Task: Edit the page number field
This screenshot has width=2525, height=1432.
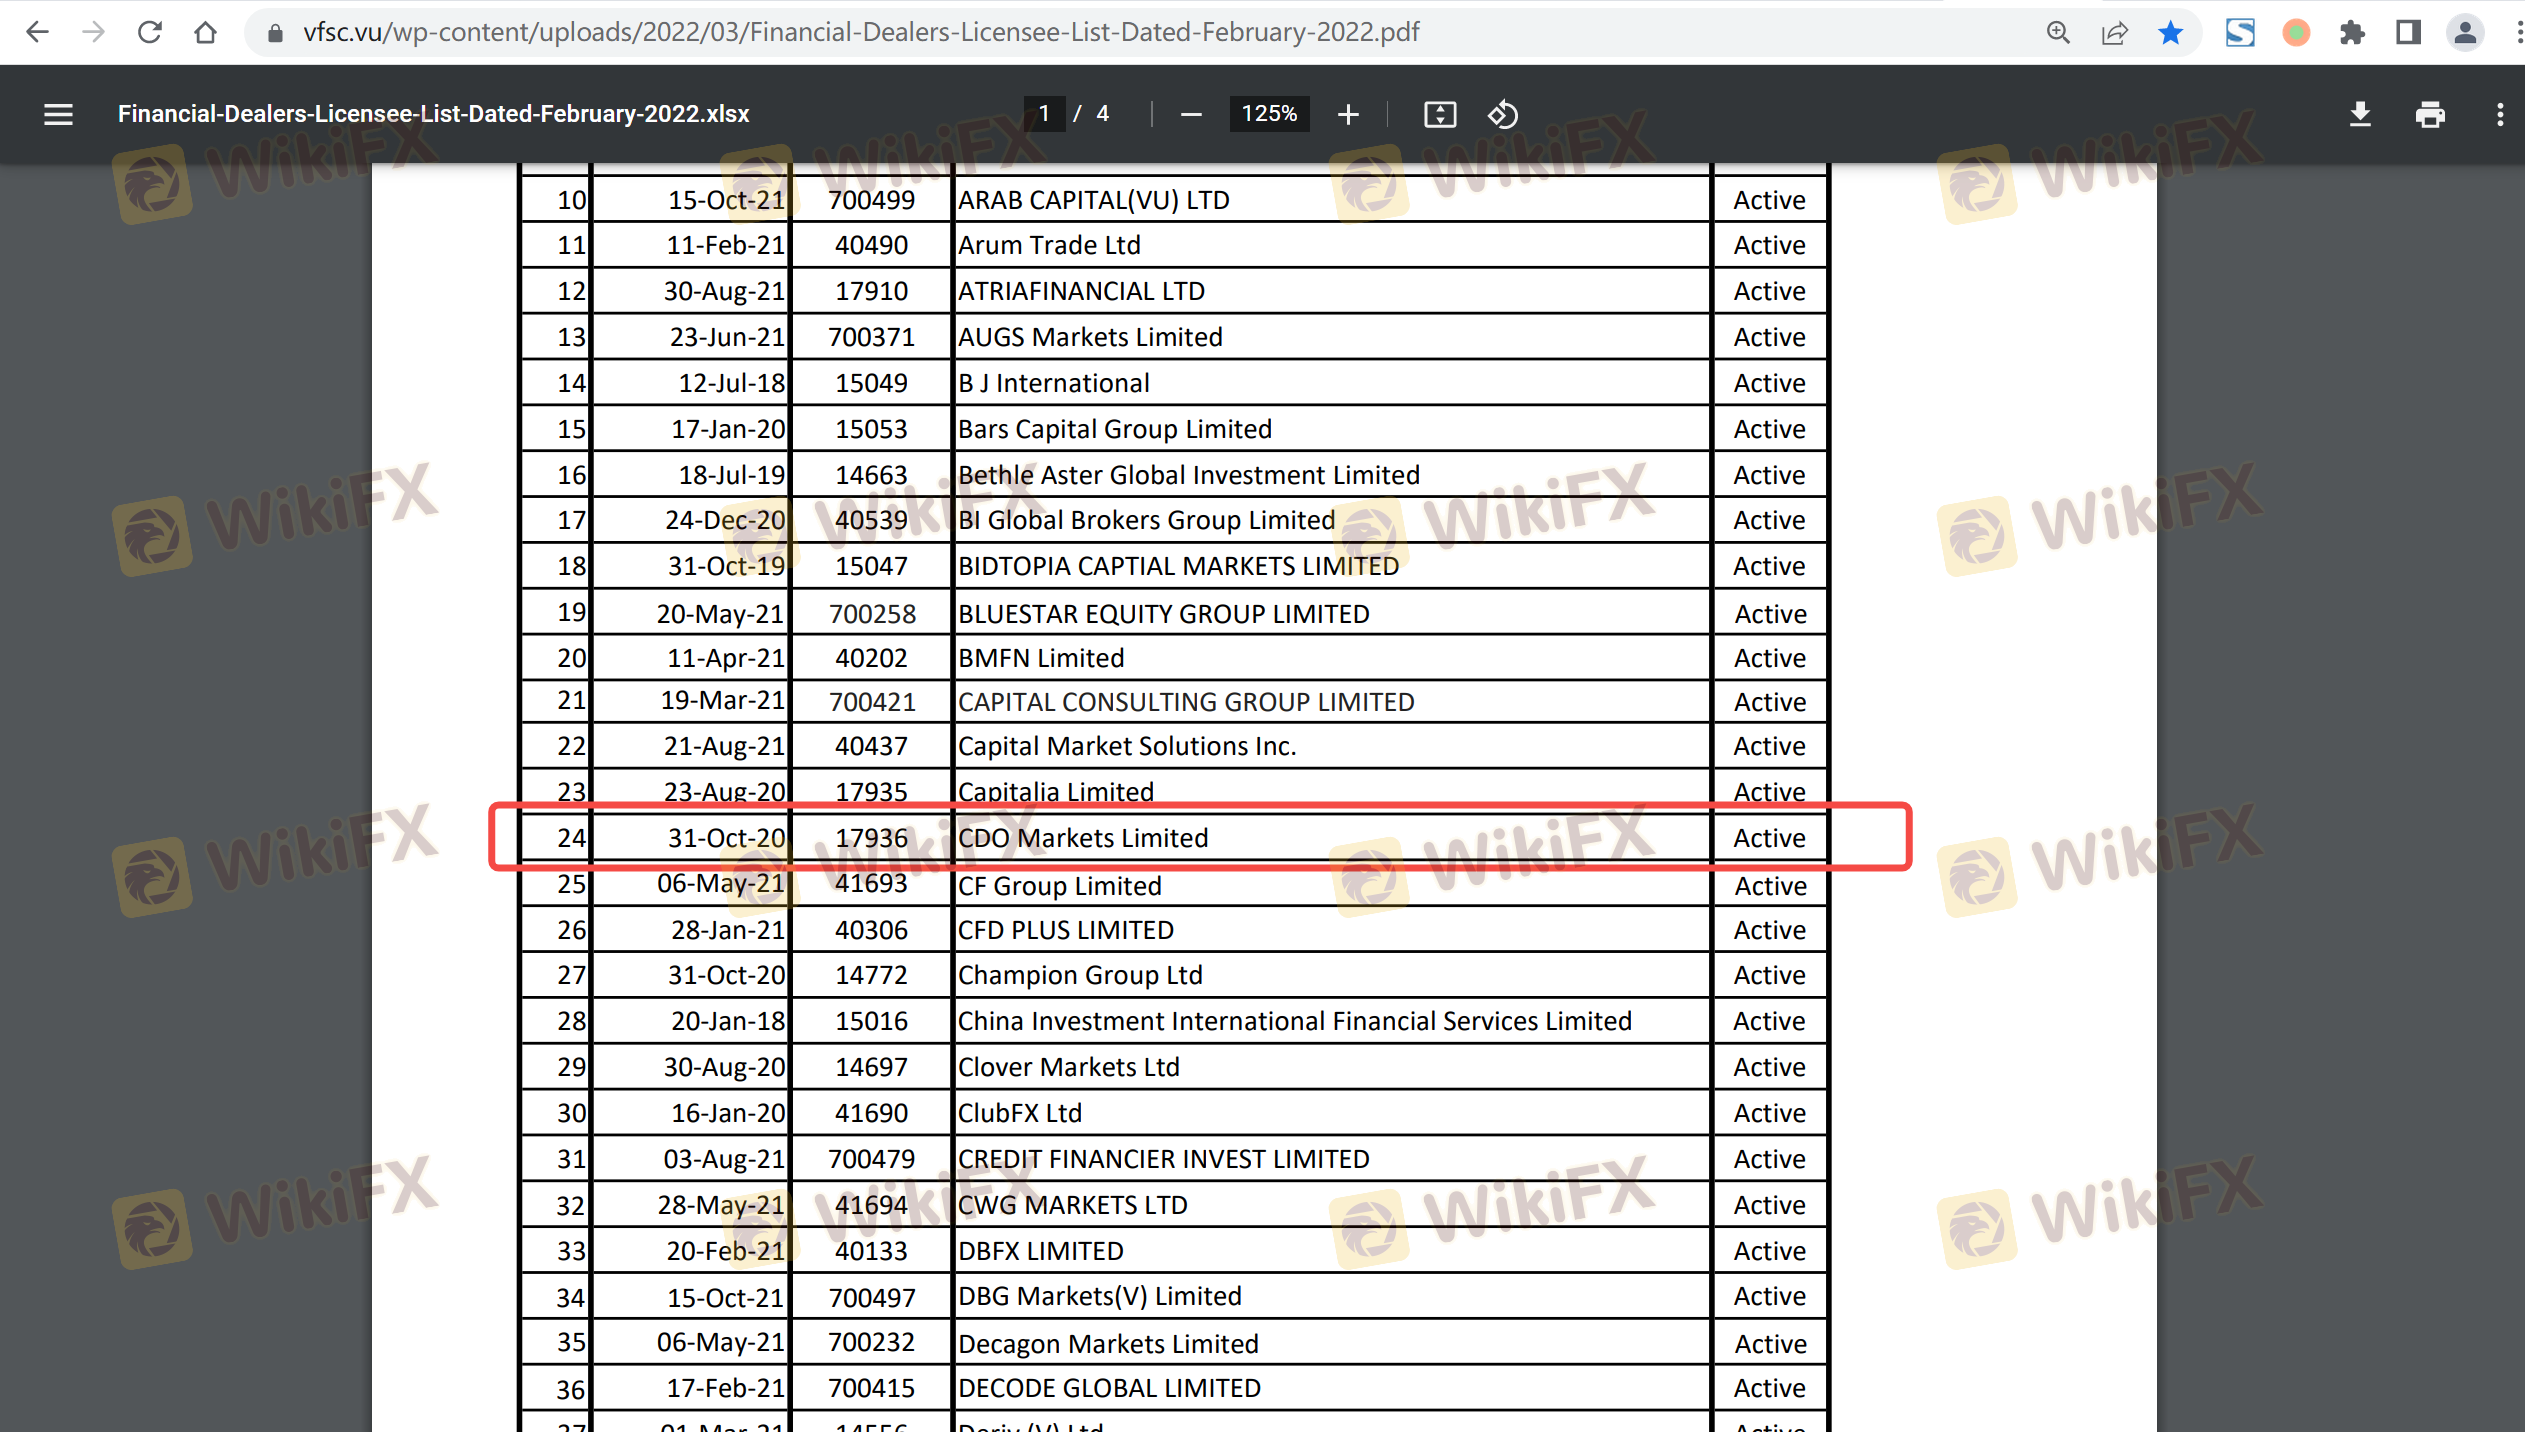Action: 1043,114
